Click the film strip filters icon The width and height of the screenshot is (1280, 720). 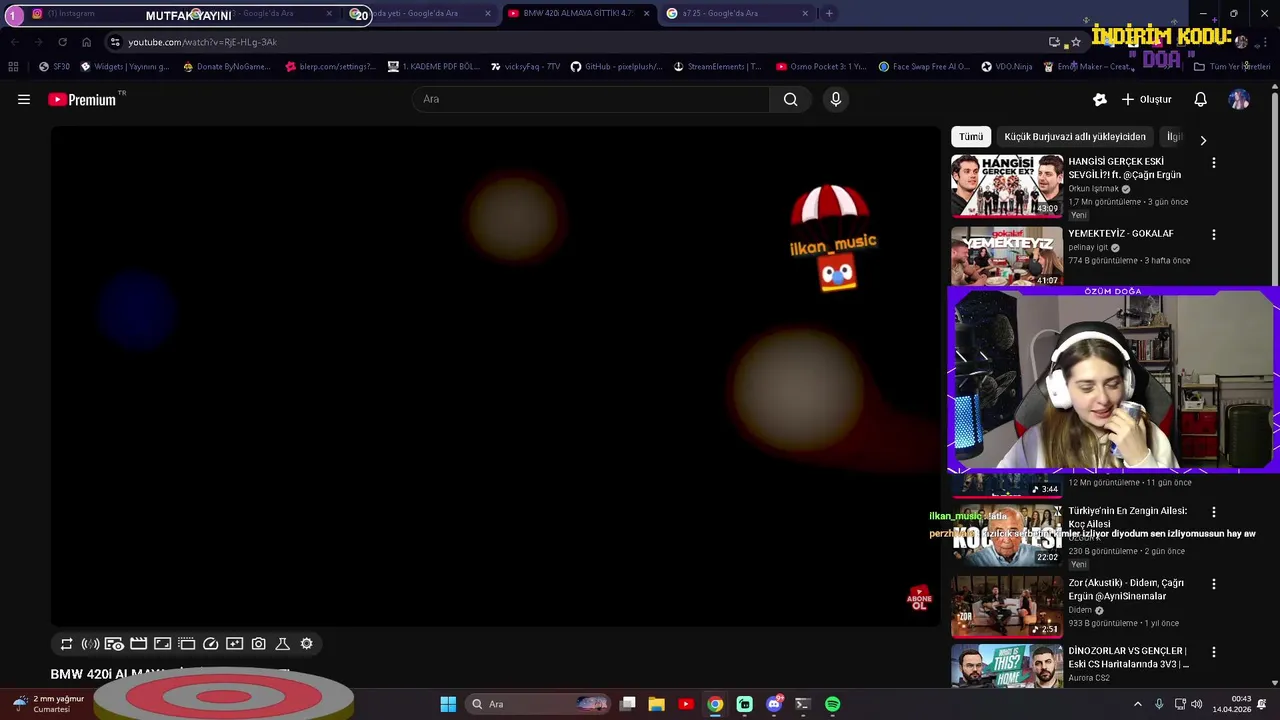pyautogui.click(x=186, y=644)
